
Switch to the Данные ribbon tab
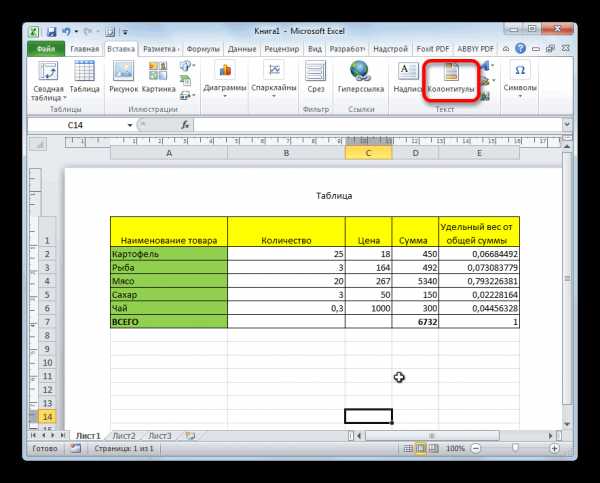tap(242, 49)
